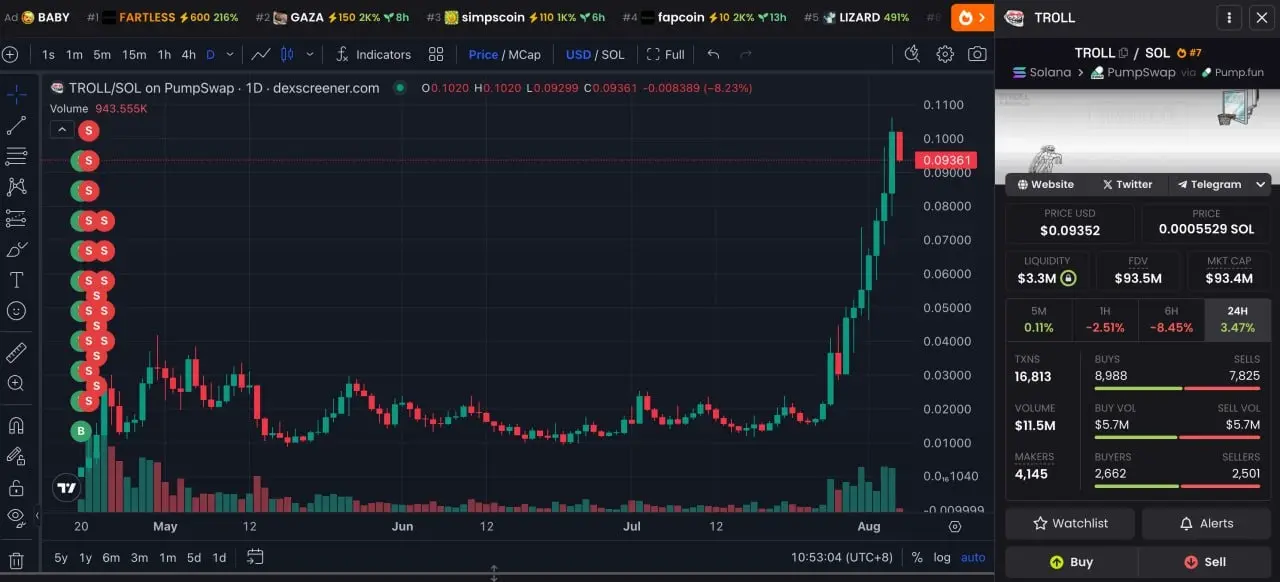This screenshot has height=582, width=1280.
Task: Toggle auto scale mode
Action: coord(973,557)
